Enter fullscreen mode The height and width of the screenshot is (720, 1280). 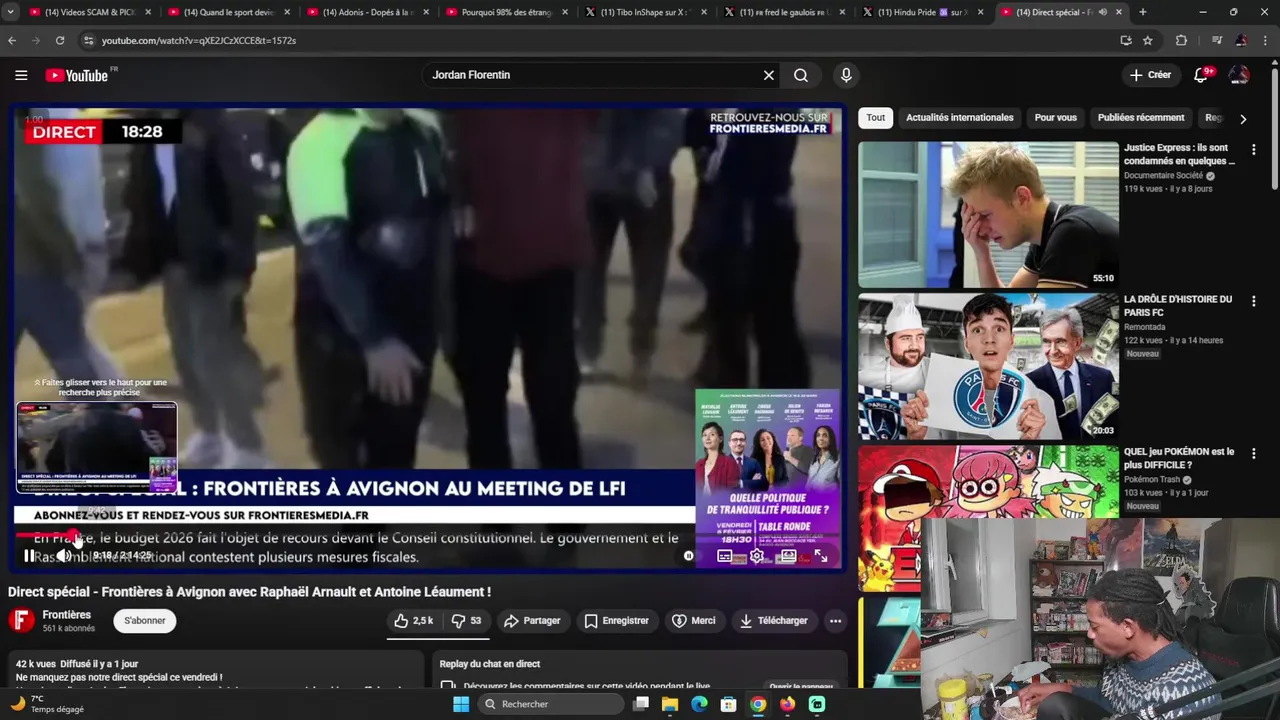(x=821, y=556)
